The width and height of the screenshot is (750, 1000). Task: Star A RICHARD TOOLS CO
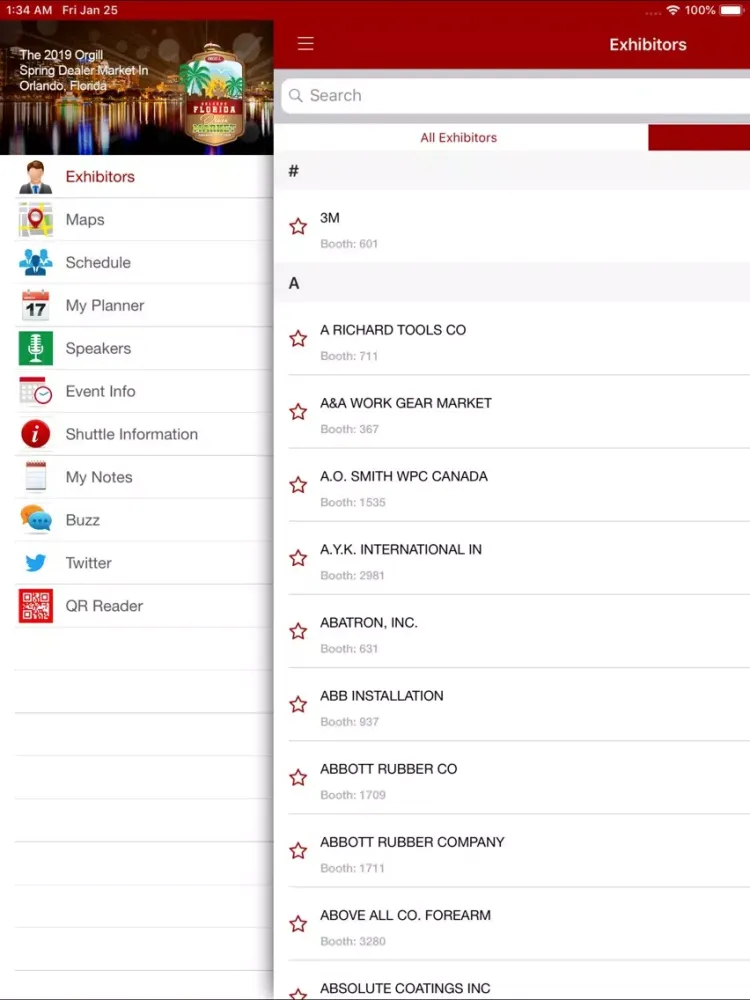298,338
